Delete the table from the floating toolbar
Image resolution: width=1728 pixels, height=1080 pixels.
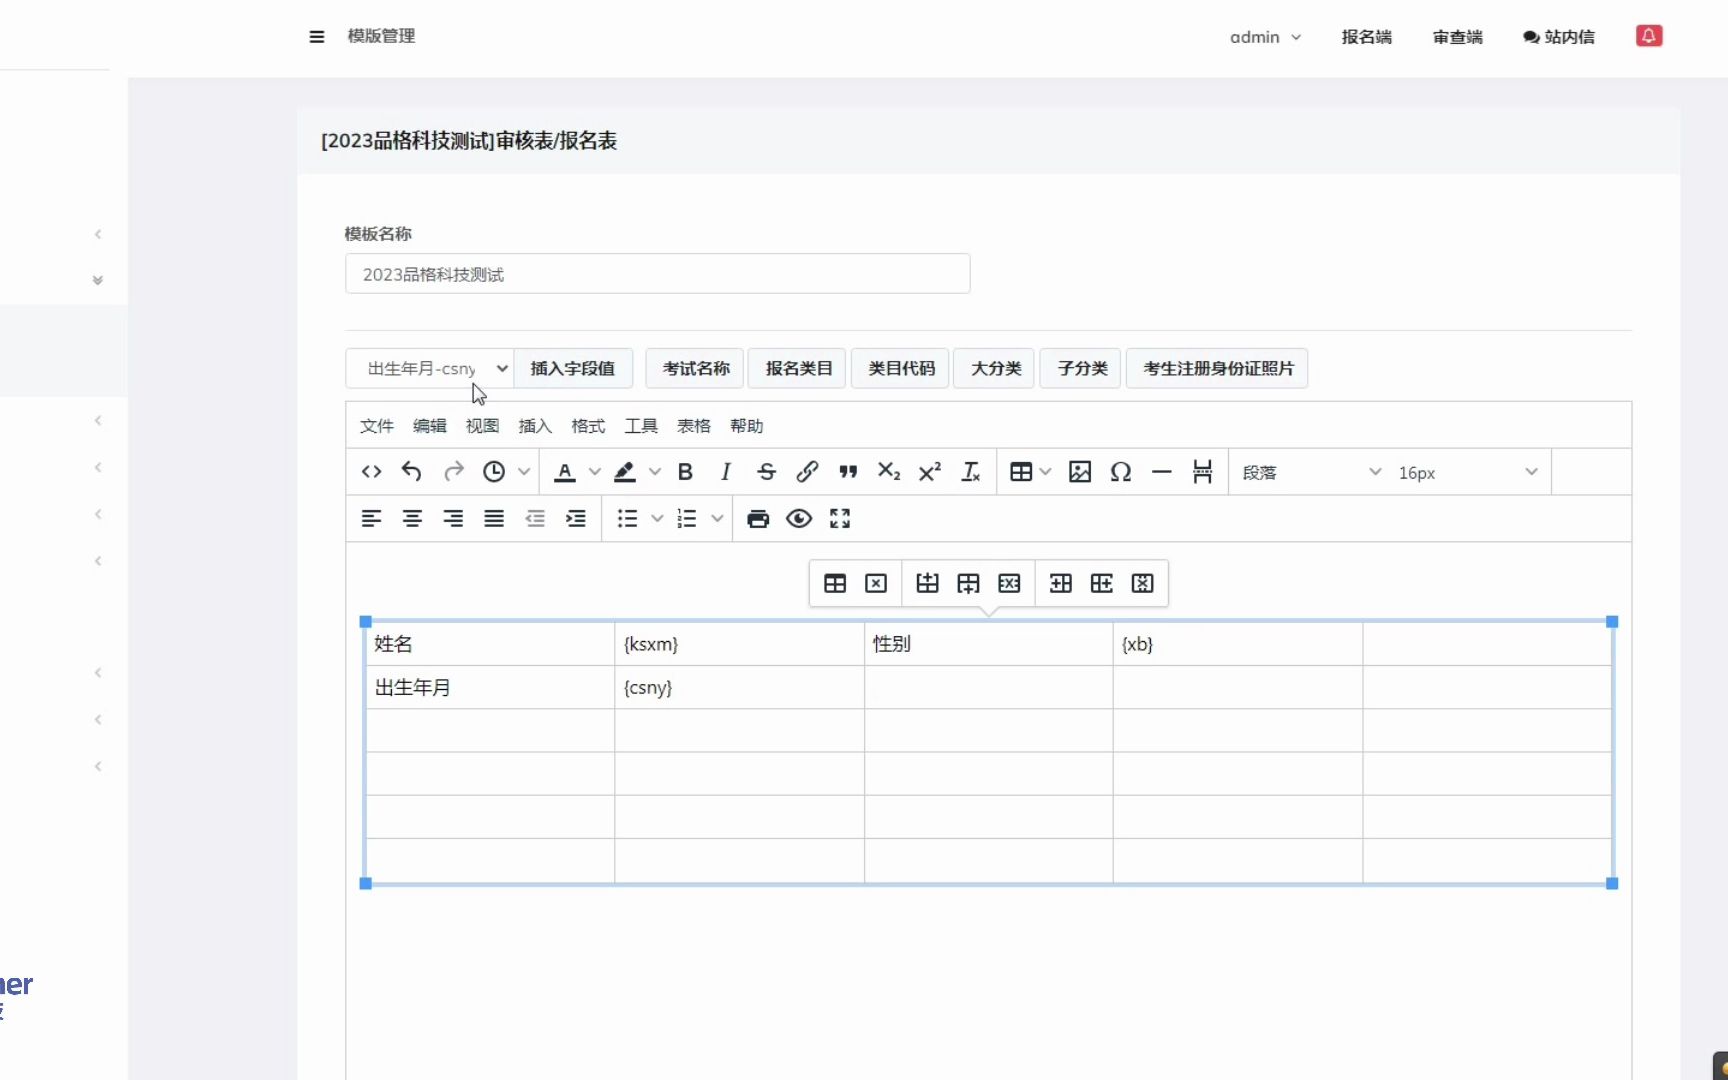(876, 583)
